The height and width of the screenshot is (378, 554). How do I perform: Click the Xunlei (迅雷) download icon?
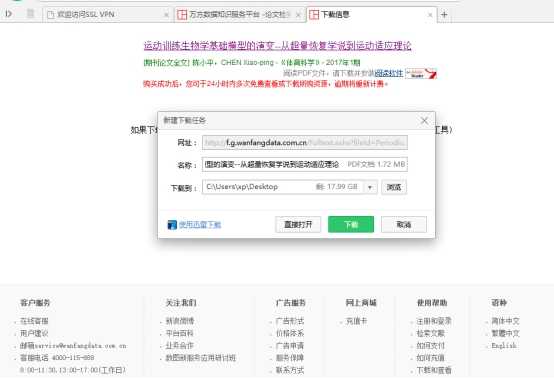[x=172, y=225]
